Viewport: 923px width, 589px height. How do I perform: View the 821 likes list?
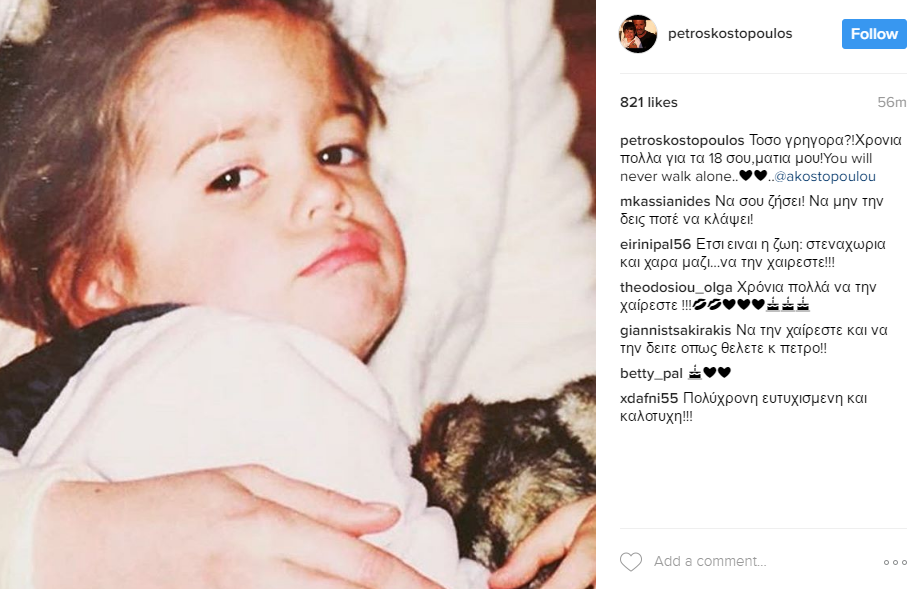[x=649, y=102]
